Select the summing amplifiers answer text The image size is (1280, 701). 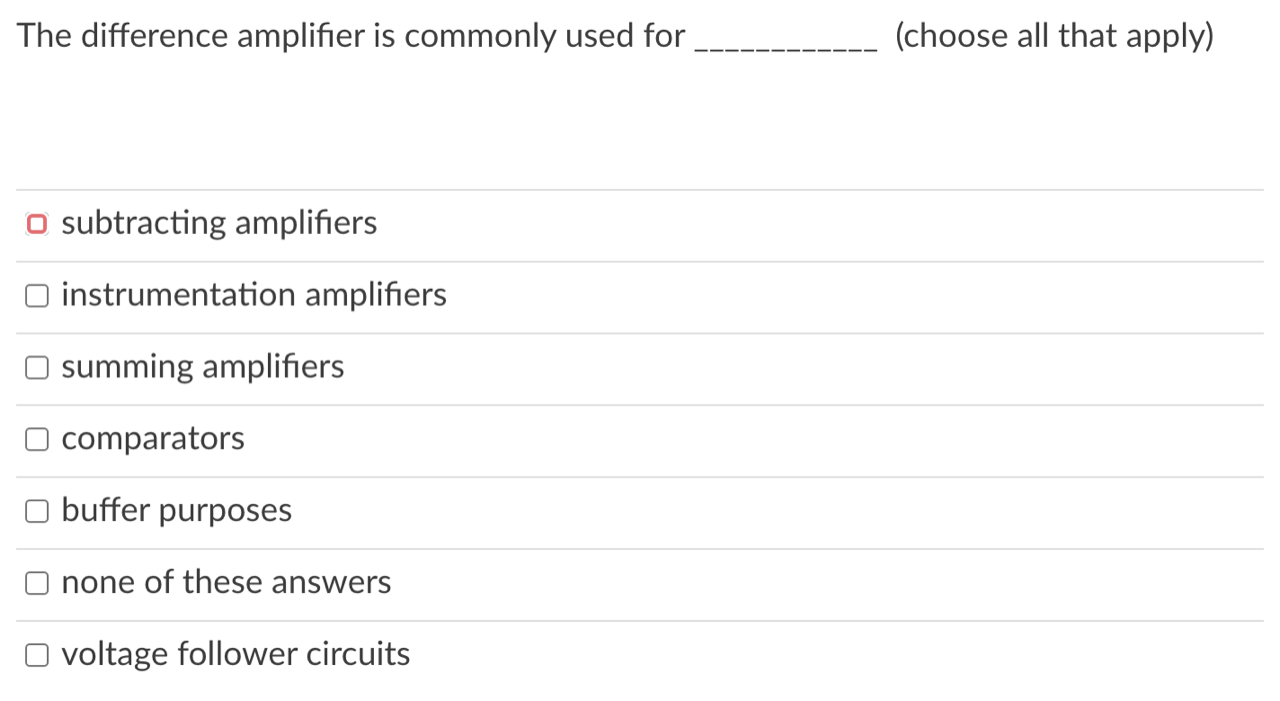[x=202, y=367]
